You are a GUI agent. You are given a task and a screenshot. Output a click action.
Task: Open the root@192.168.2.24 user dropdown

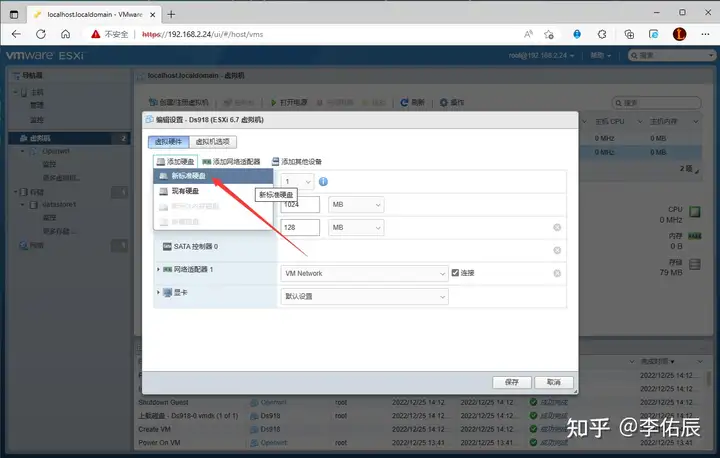[541, 56]
